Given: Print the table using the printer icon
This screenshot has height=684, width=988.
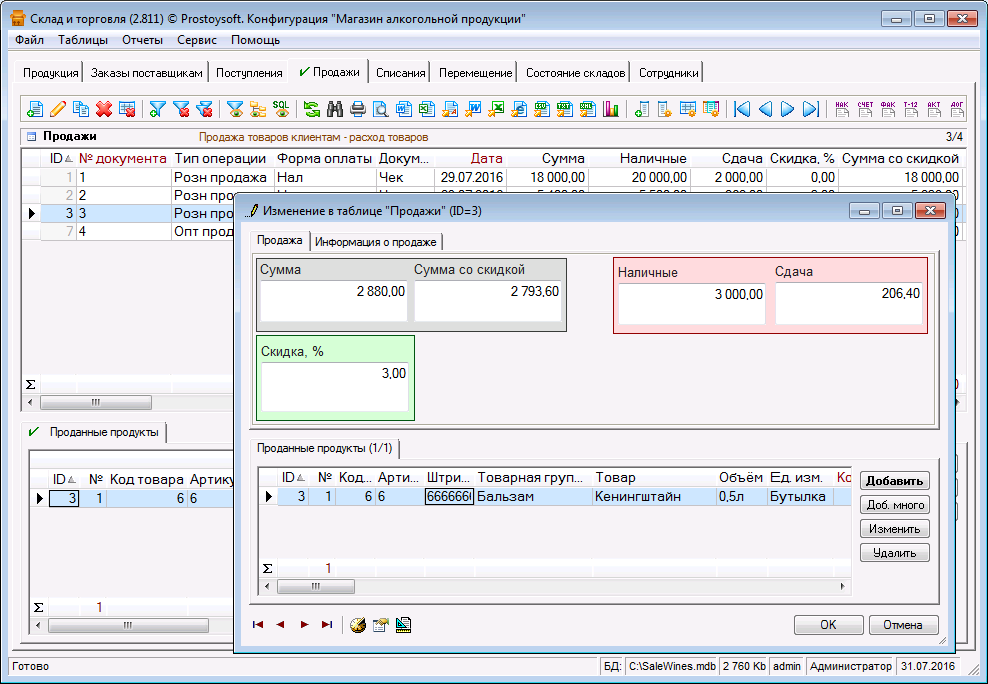Looking at the screenshot, I should coord(358,109).
